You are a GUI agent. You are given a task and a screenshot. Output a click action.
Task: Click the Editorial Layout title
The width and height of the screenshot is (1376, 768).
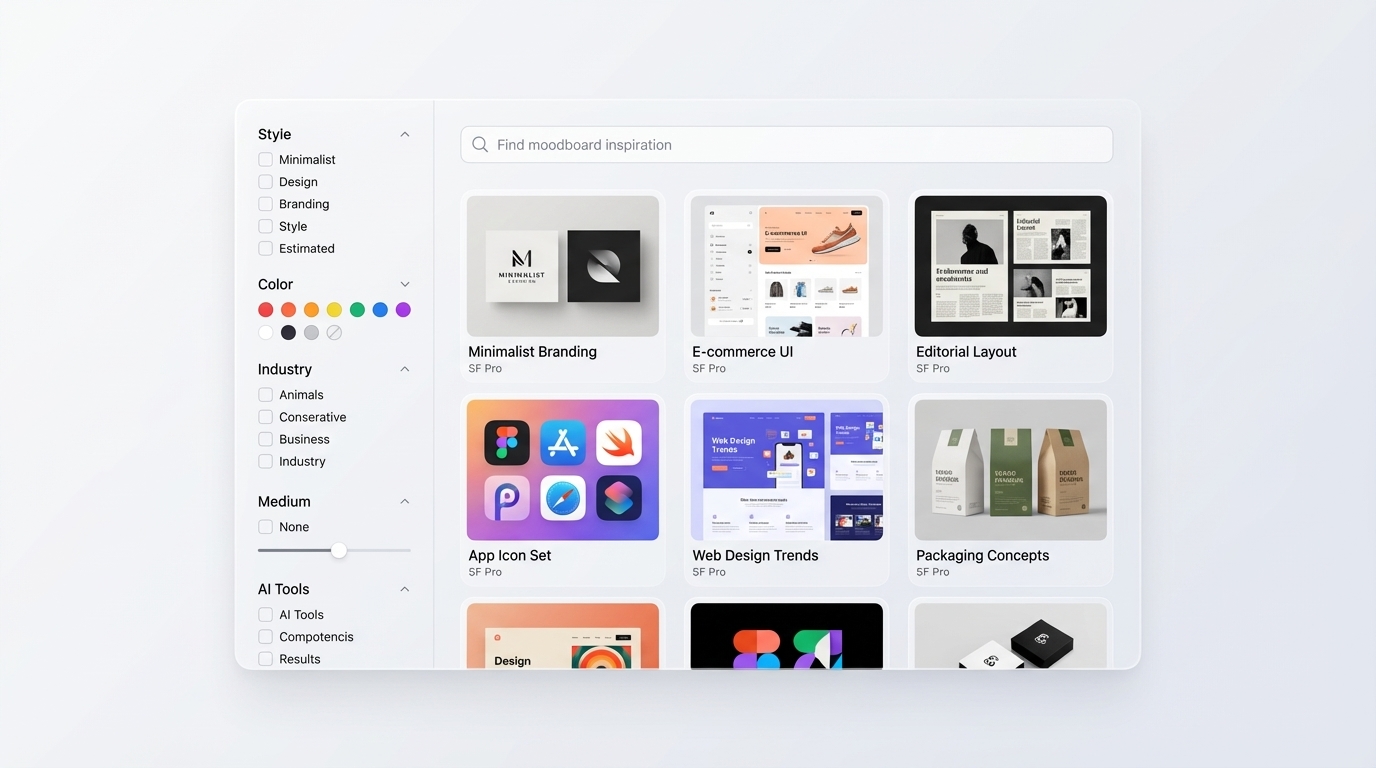(966, 352)
